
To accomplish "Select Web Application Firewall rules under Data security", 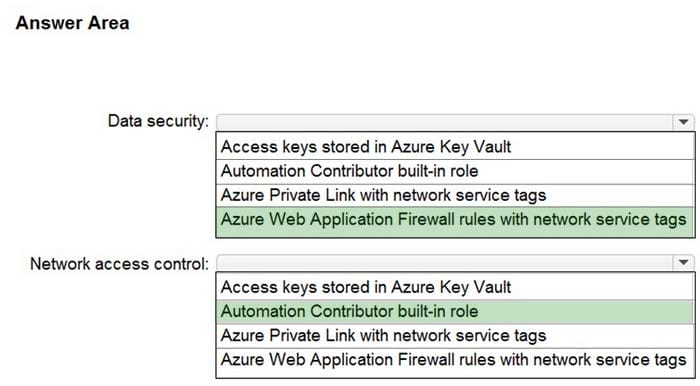I will (x=455, y=221).
